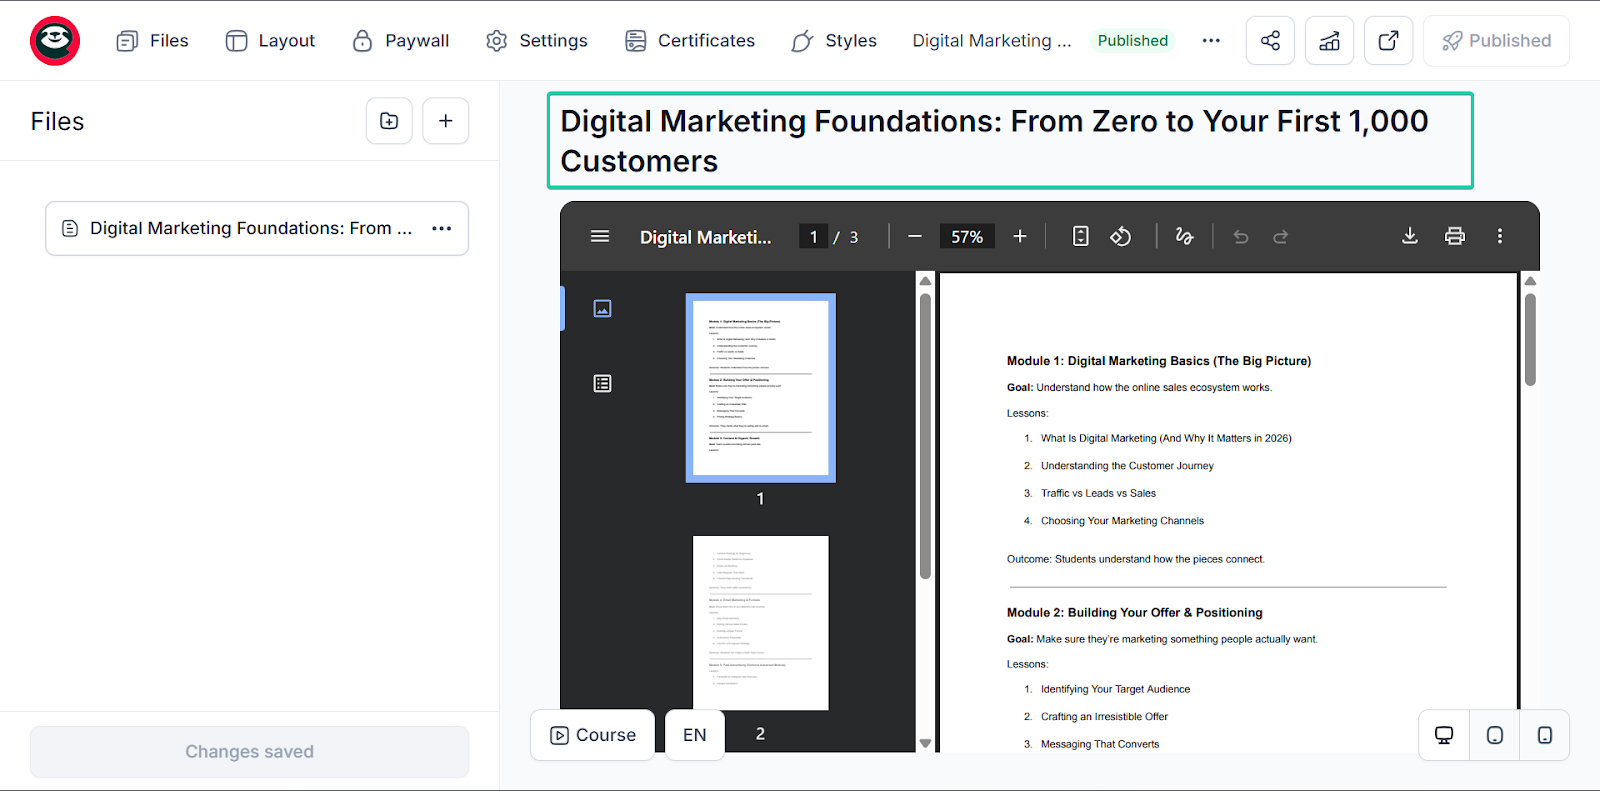Print the PDF document
The width and height of the screenshot is (1600, 791).
pos(1455,236)
